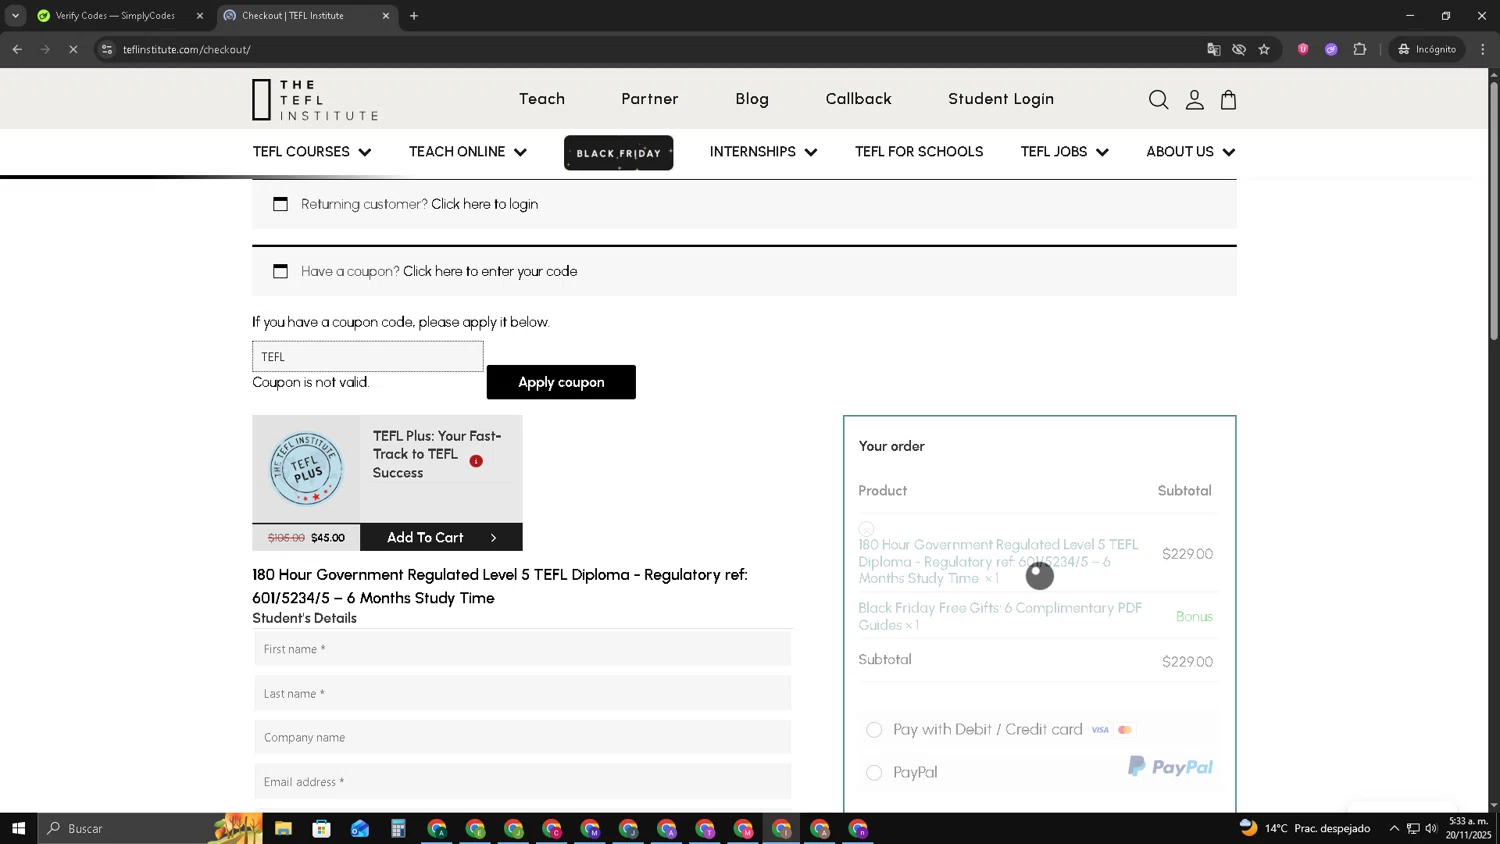Image resolution: width=1500 pixels, height=844 pixels.
Task: Focus the Last name field
Action: pos(522,693)
